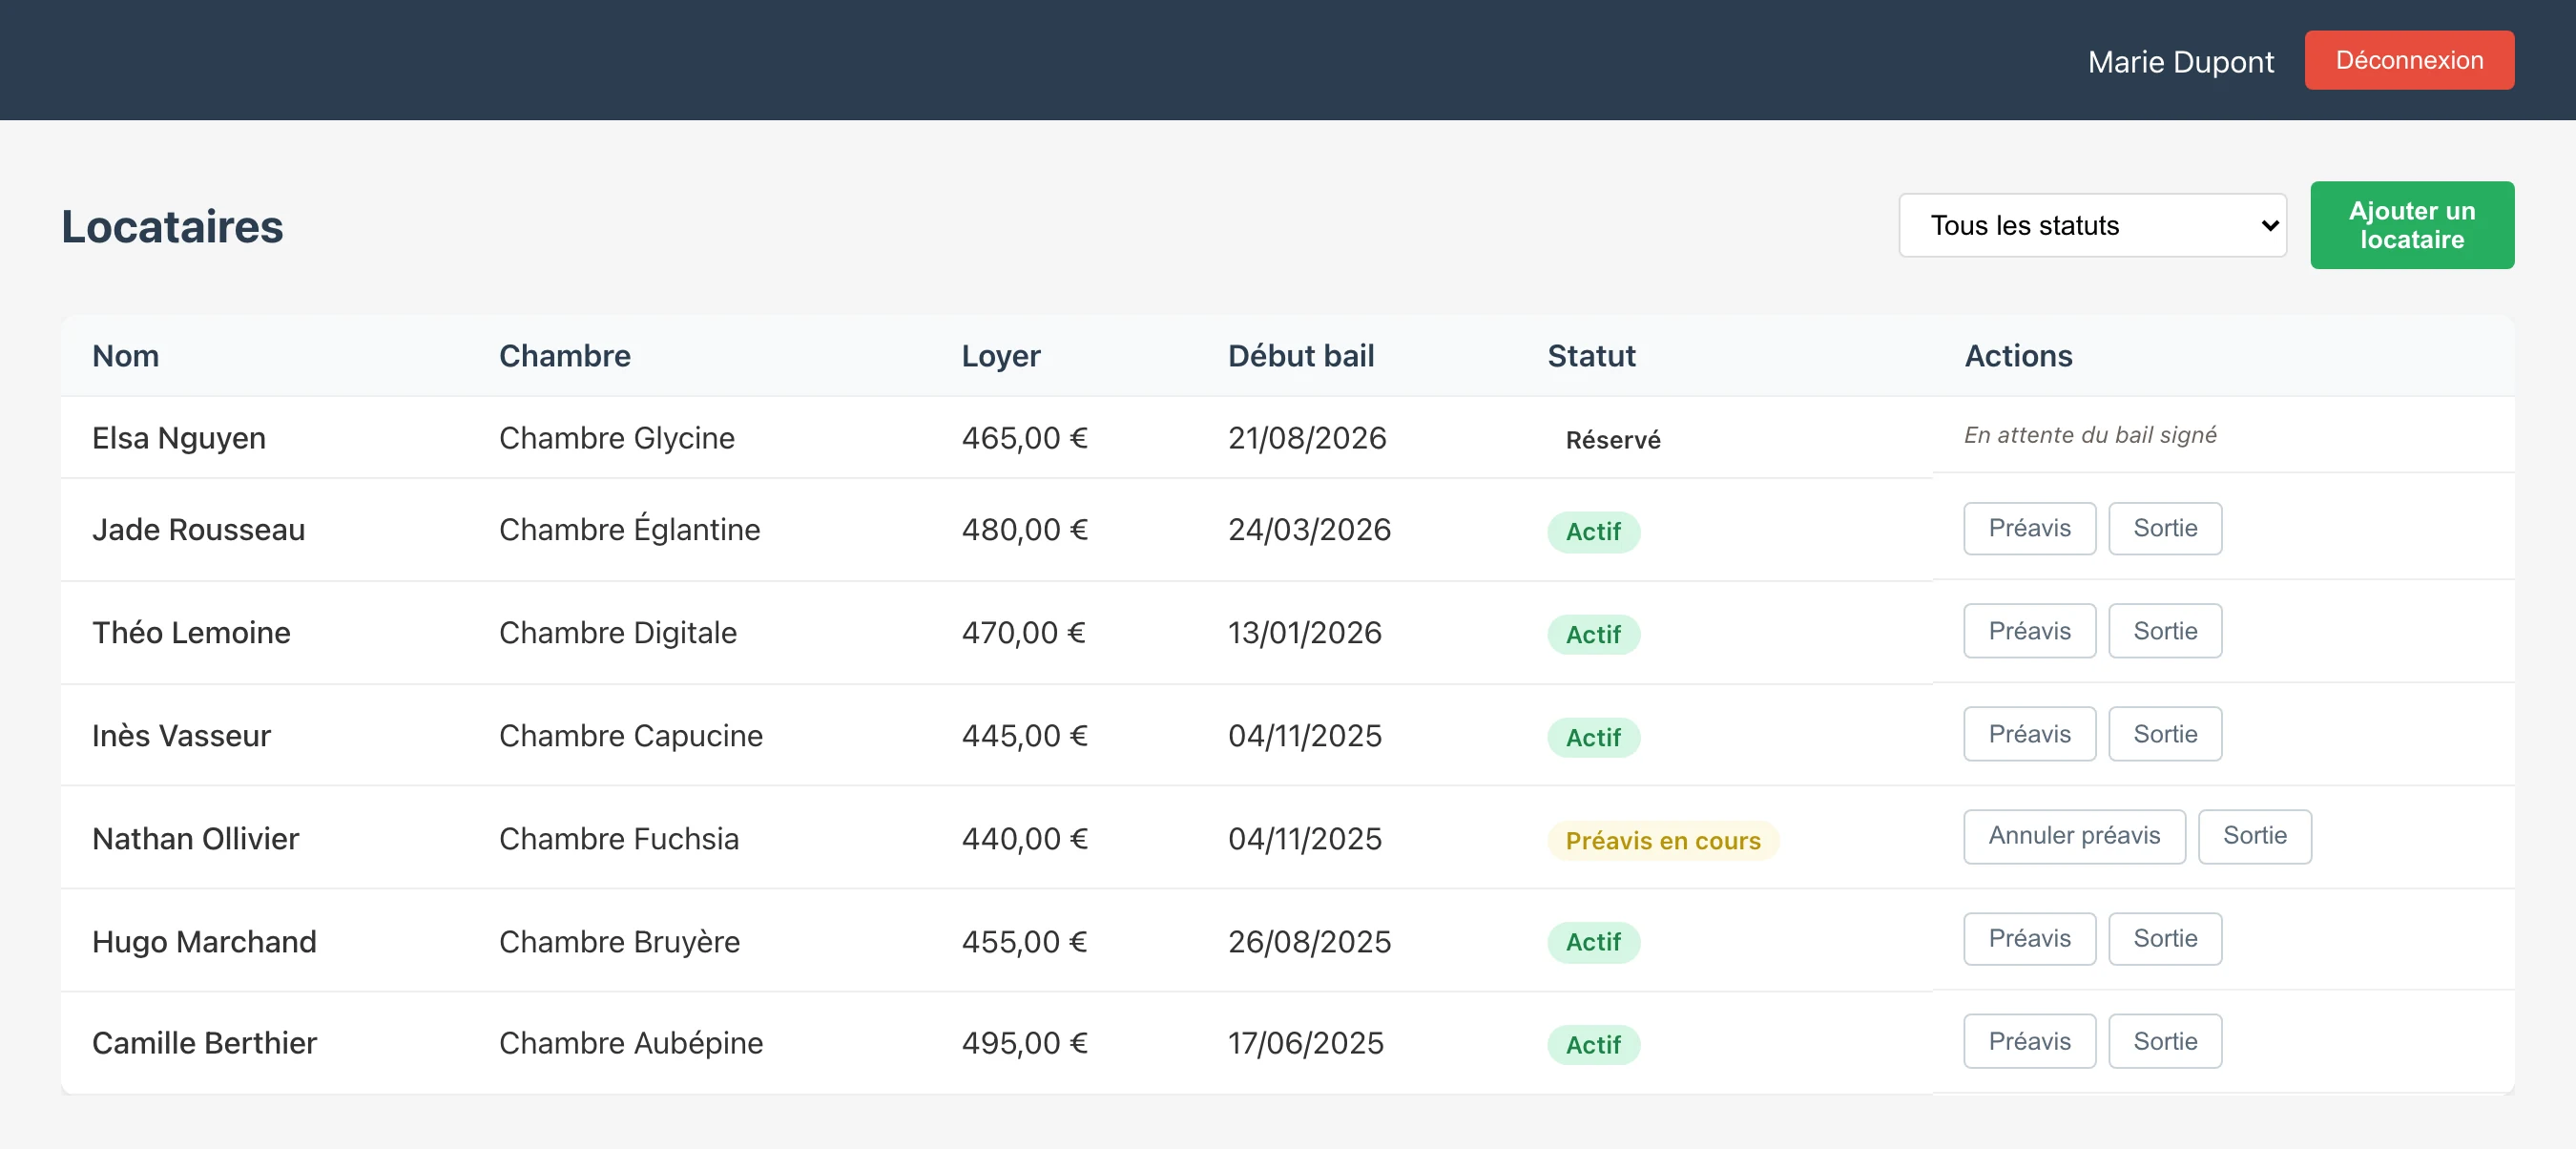2576x1149 pixels.
Task: Click the 21/08/2026 lease start date
Action: click(x=1307, y=438)
